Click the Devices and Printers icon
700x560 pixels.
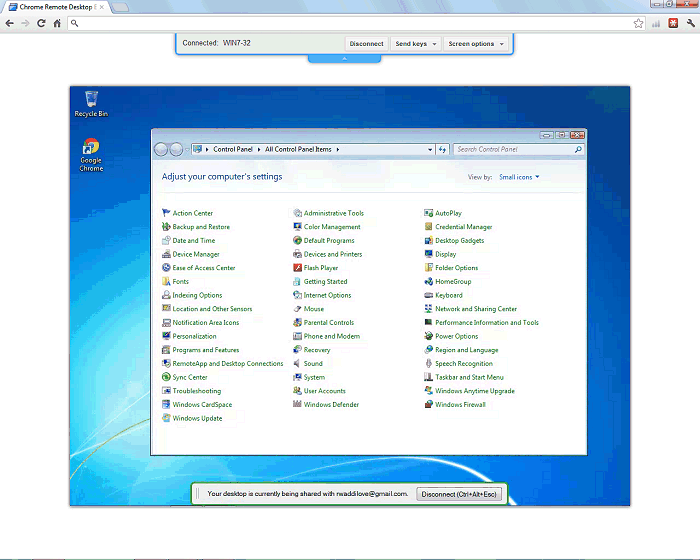pyautogui.click(x=297, y=254)
